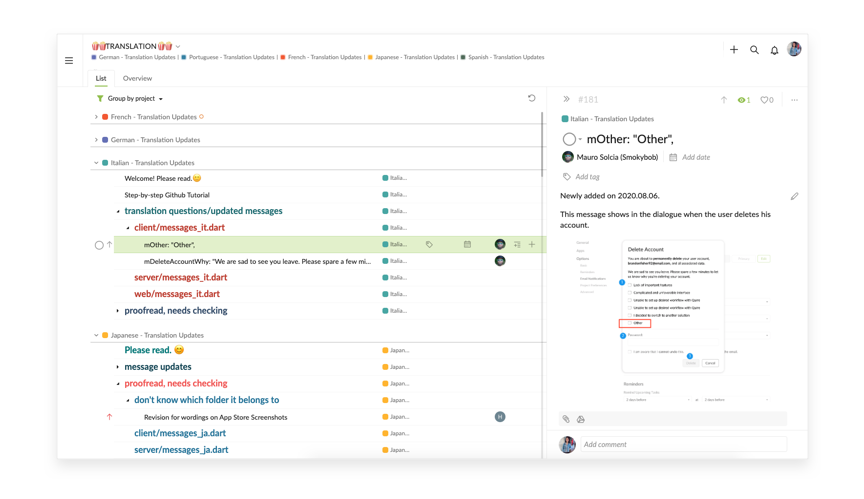The width and height of the screenshot is (864, 499).
Task: Open search with the magnifier icon
Action: click(754, 50)
